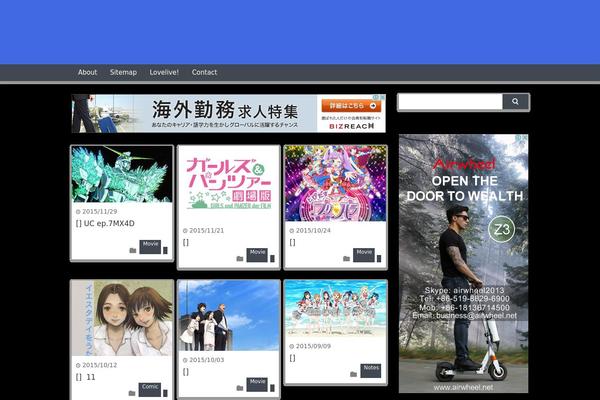Click the date 2015/10/24 on post card
600x400 pixels.
click(313, 231)
